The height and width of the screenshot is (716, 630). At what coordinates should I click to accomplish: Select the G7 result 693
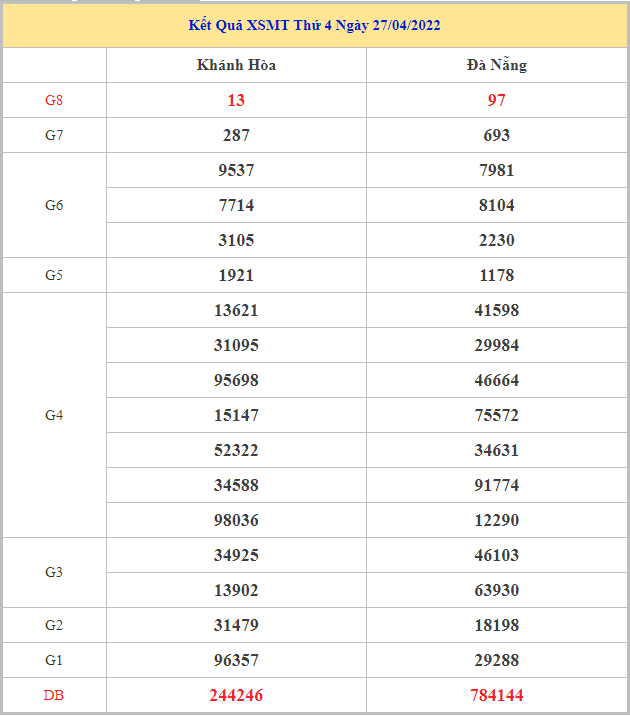point(496,135)
